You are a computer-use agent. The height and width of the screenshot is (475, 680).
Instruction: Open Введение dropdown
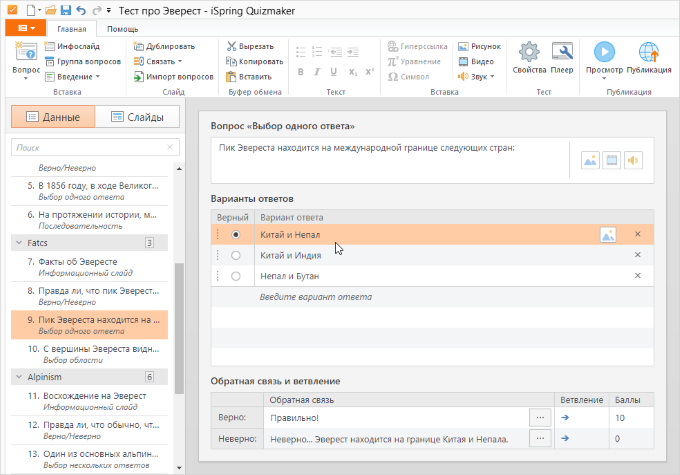pos(72,77)
